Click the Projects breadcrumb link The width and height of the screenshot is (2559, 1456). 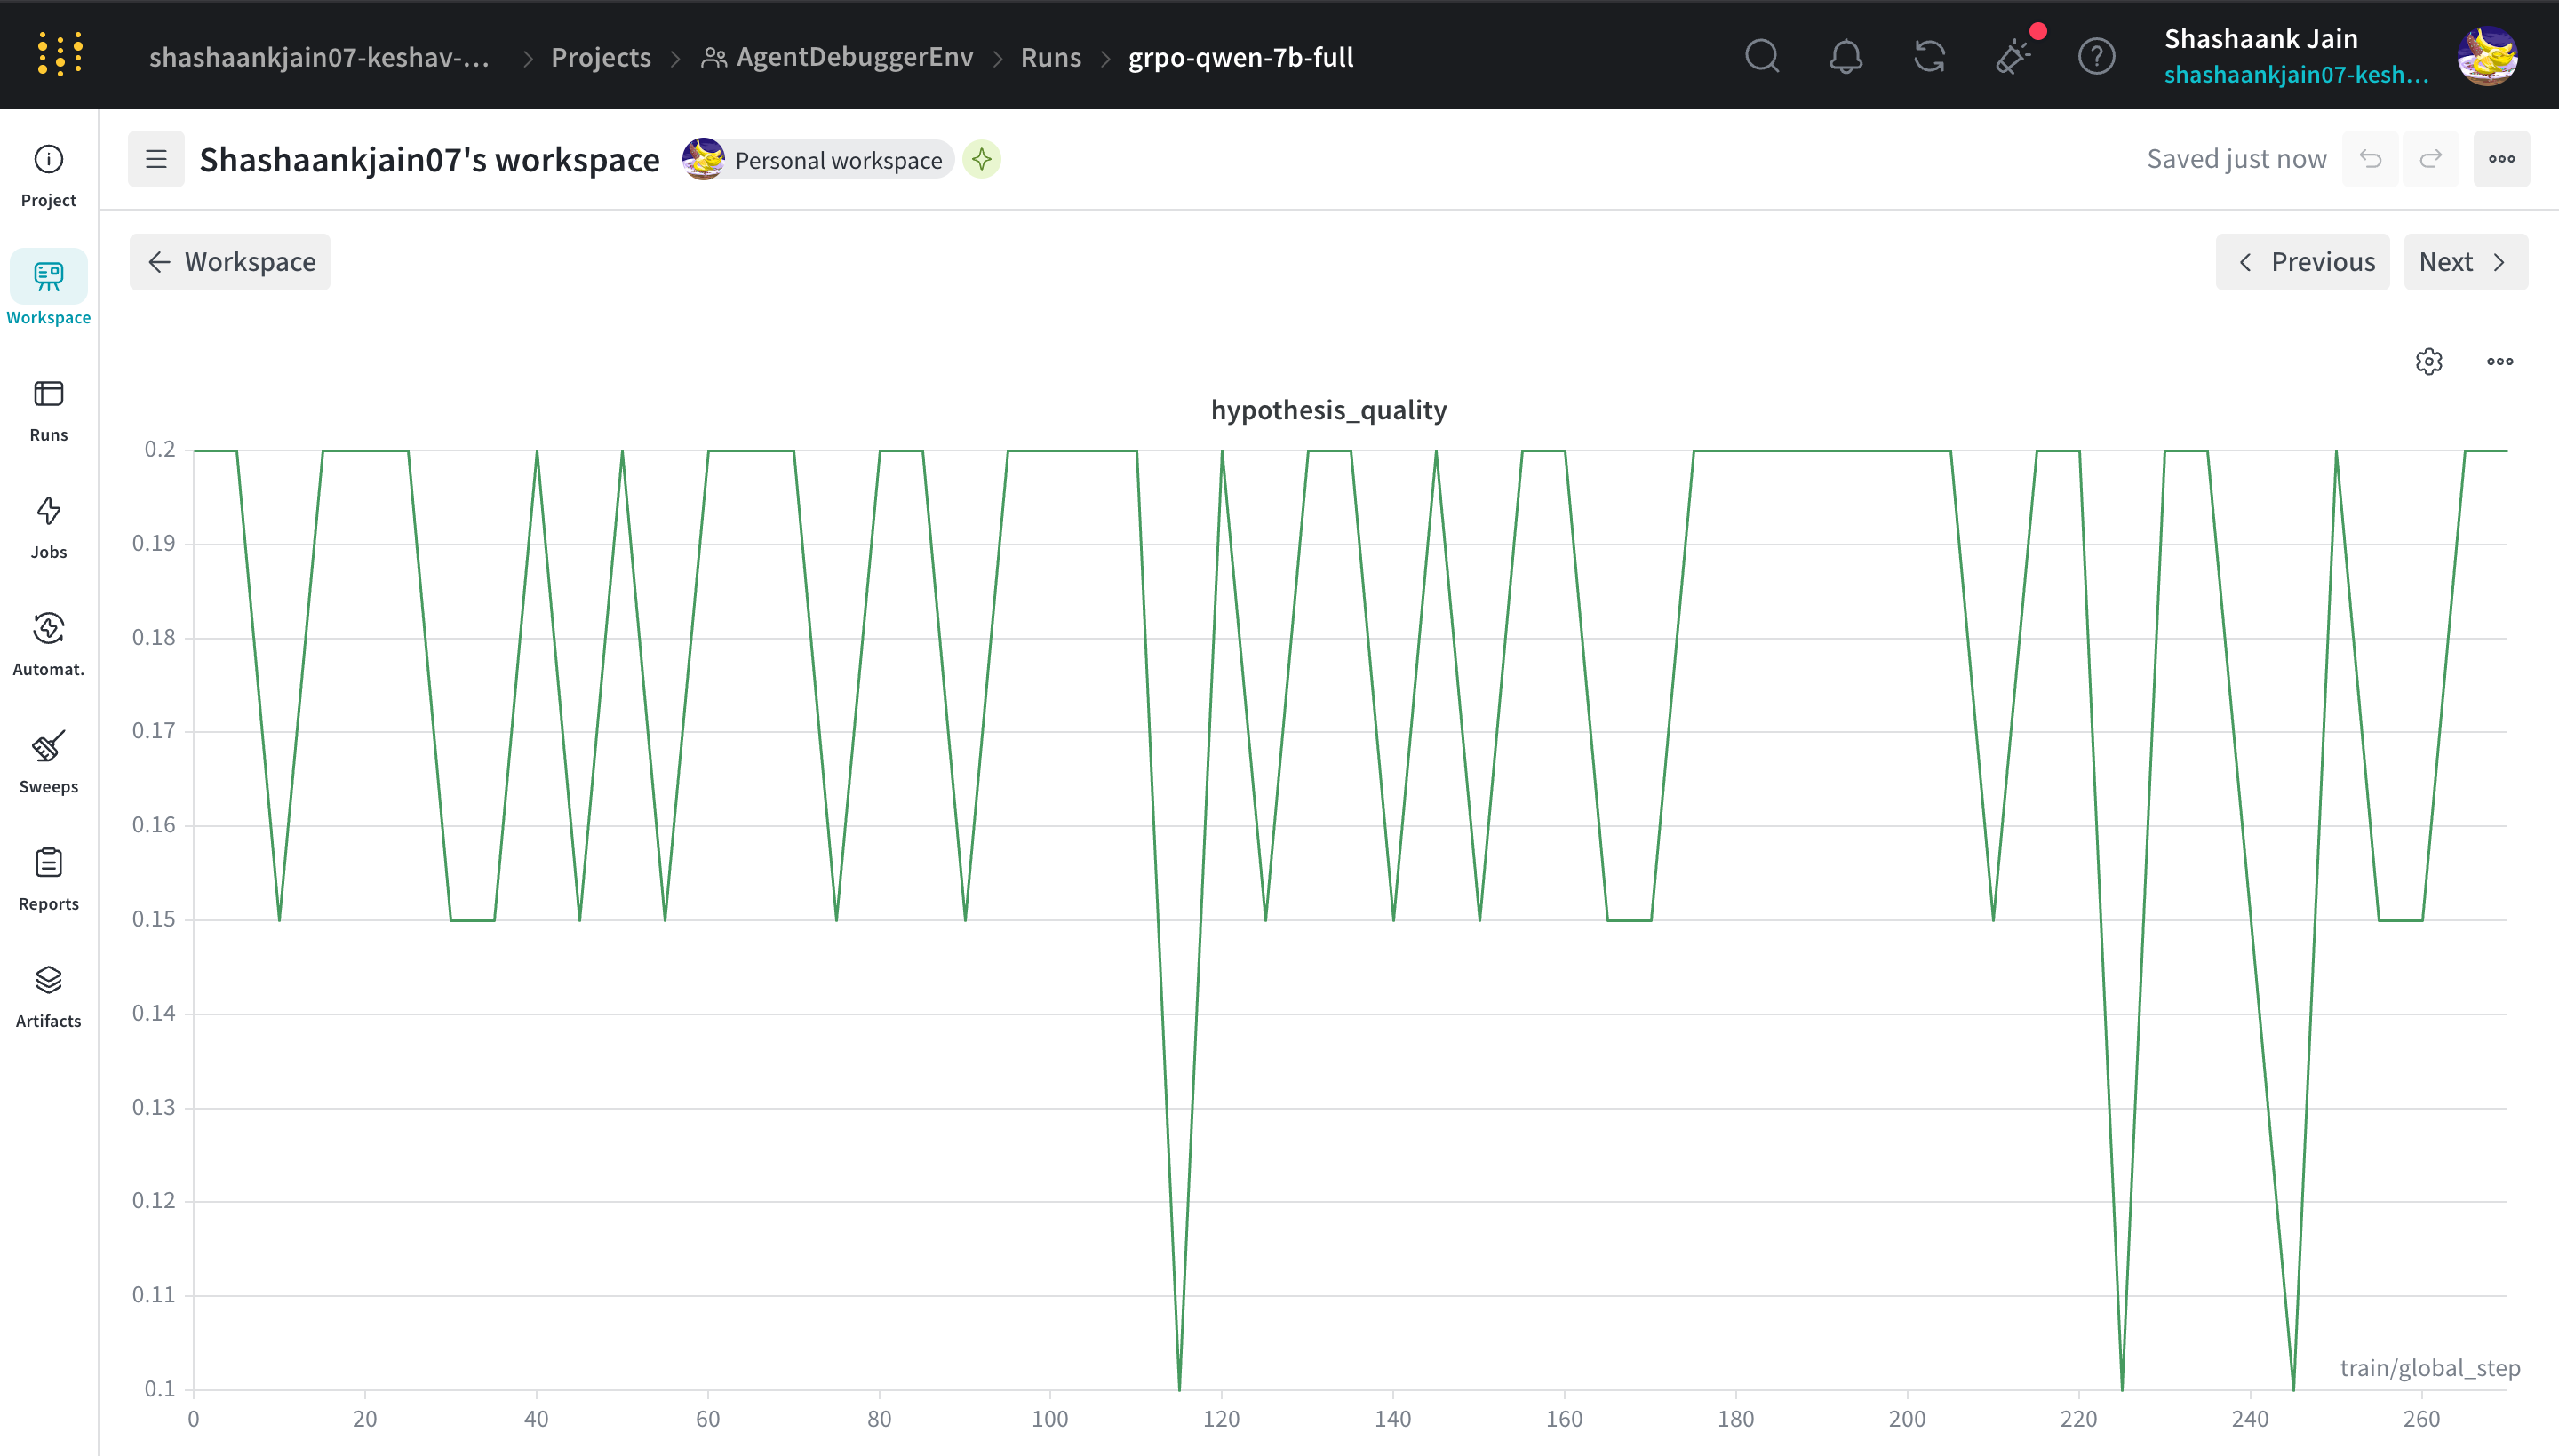pos(600,57)
